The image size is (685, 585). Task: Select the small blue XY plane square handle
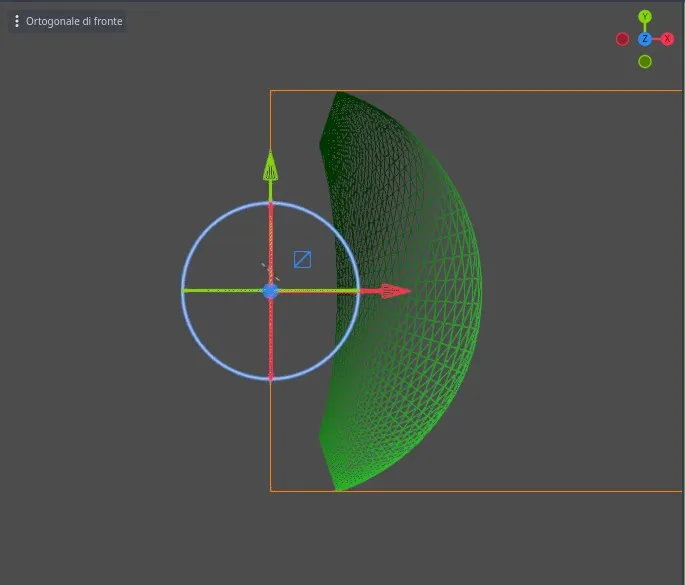pos(302,260)
